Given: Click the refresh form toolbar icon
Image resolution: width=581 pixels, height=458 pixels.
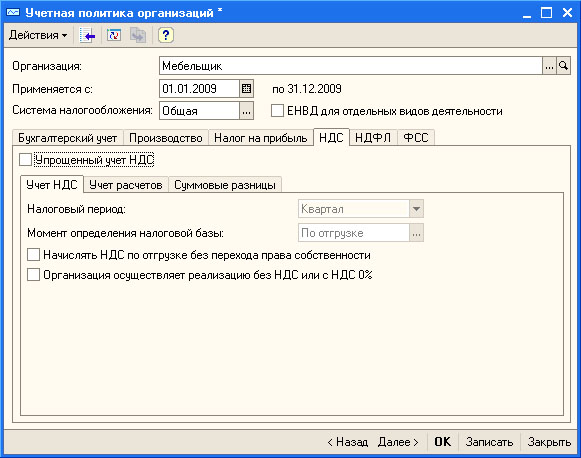Looking at the screenshot, I should [x=114, y=35].
